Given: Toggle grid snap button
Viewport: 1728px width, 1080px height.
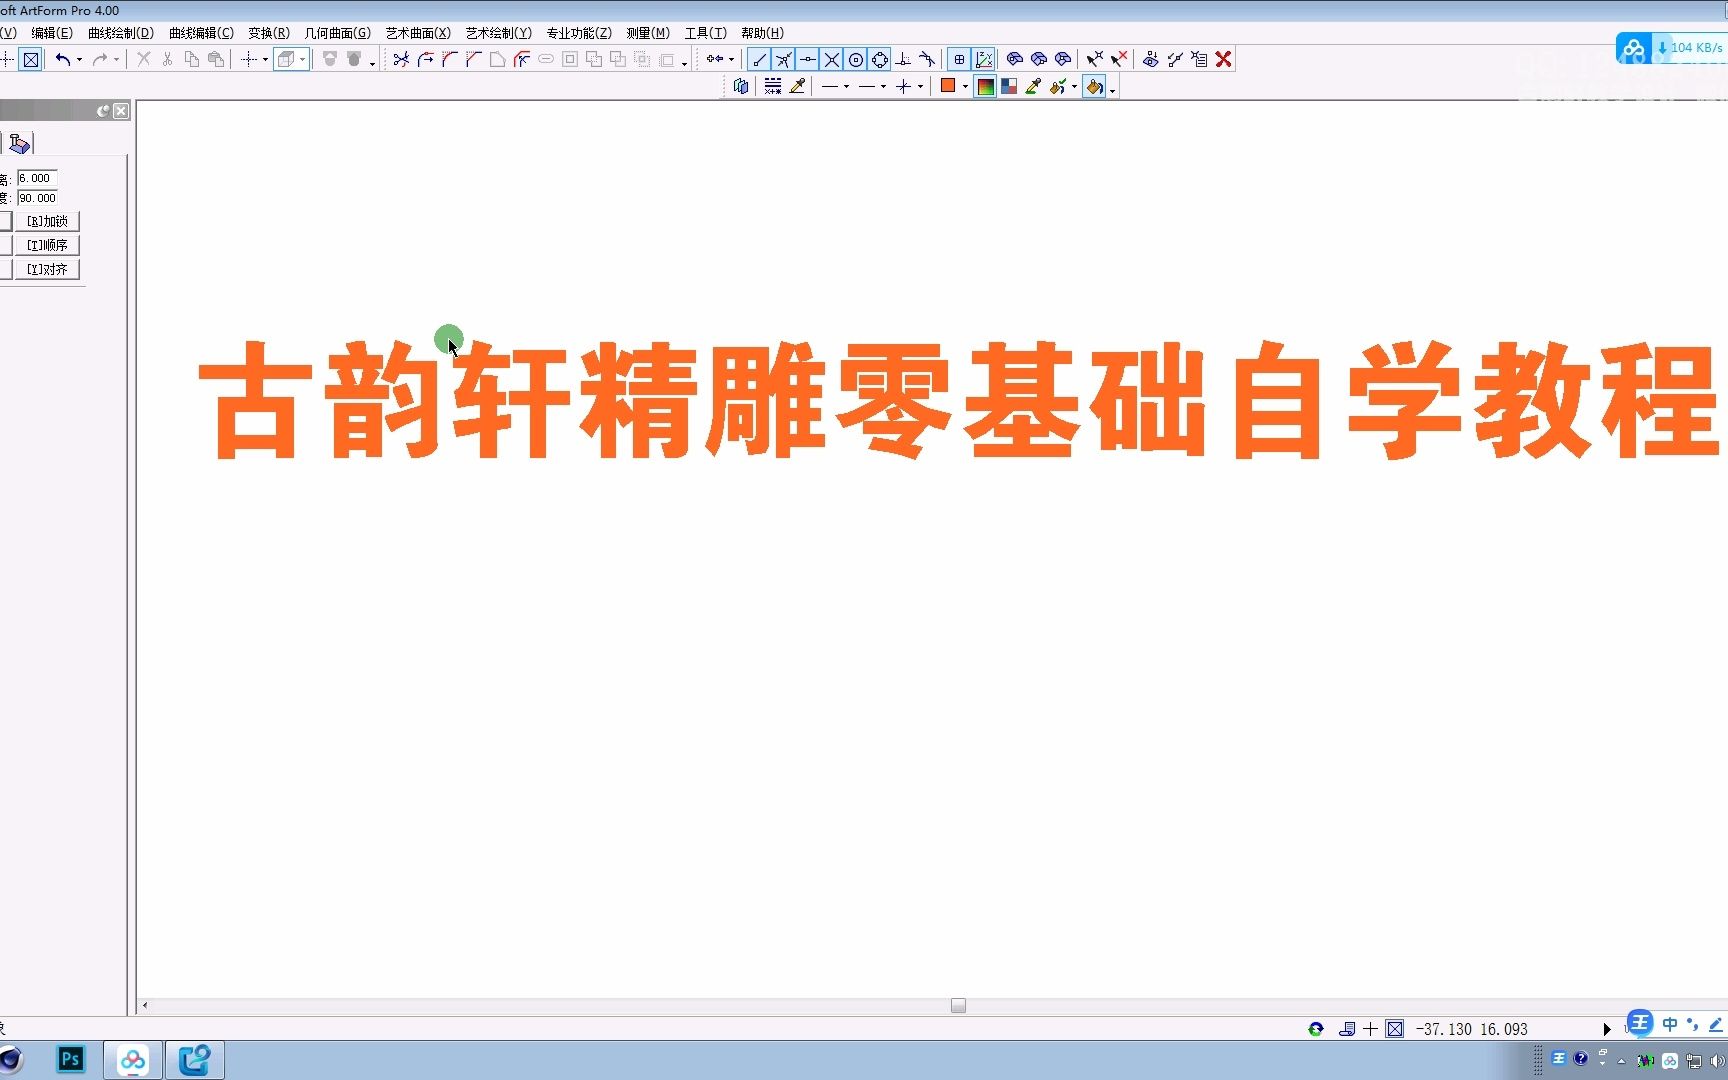Looking at the screenshot, I should (959, 59).
